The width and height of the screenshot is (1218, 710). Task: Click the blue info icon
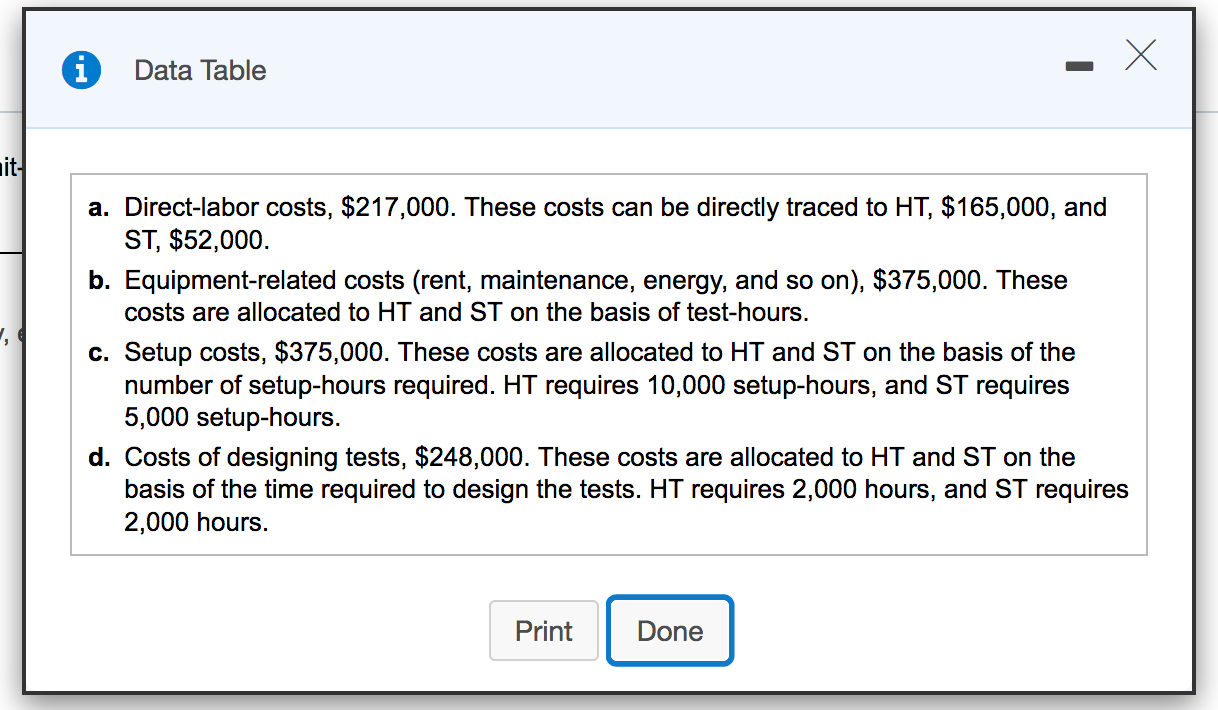pos(81,70)
